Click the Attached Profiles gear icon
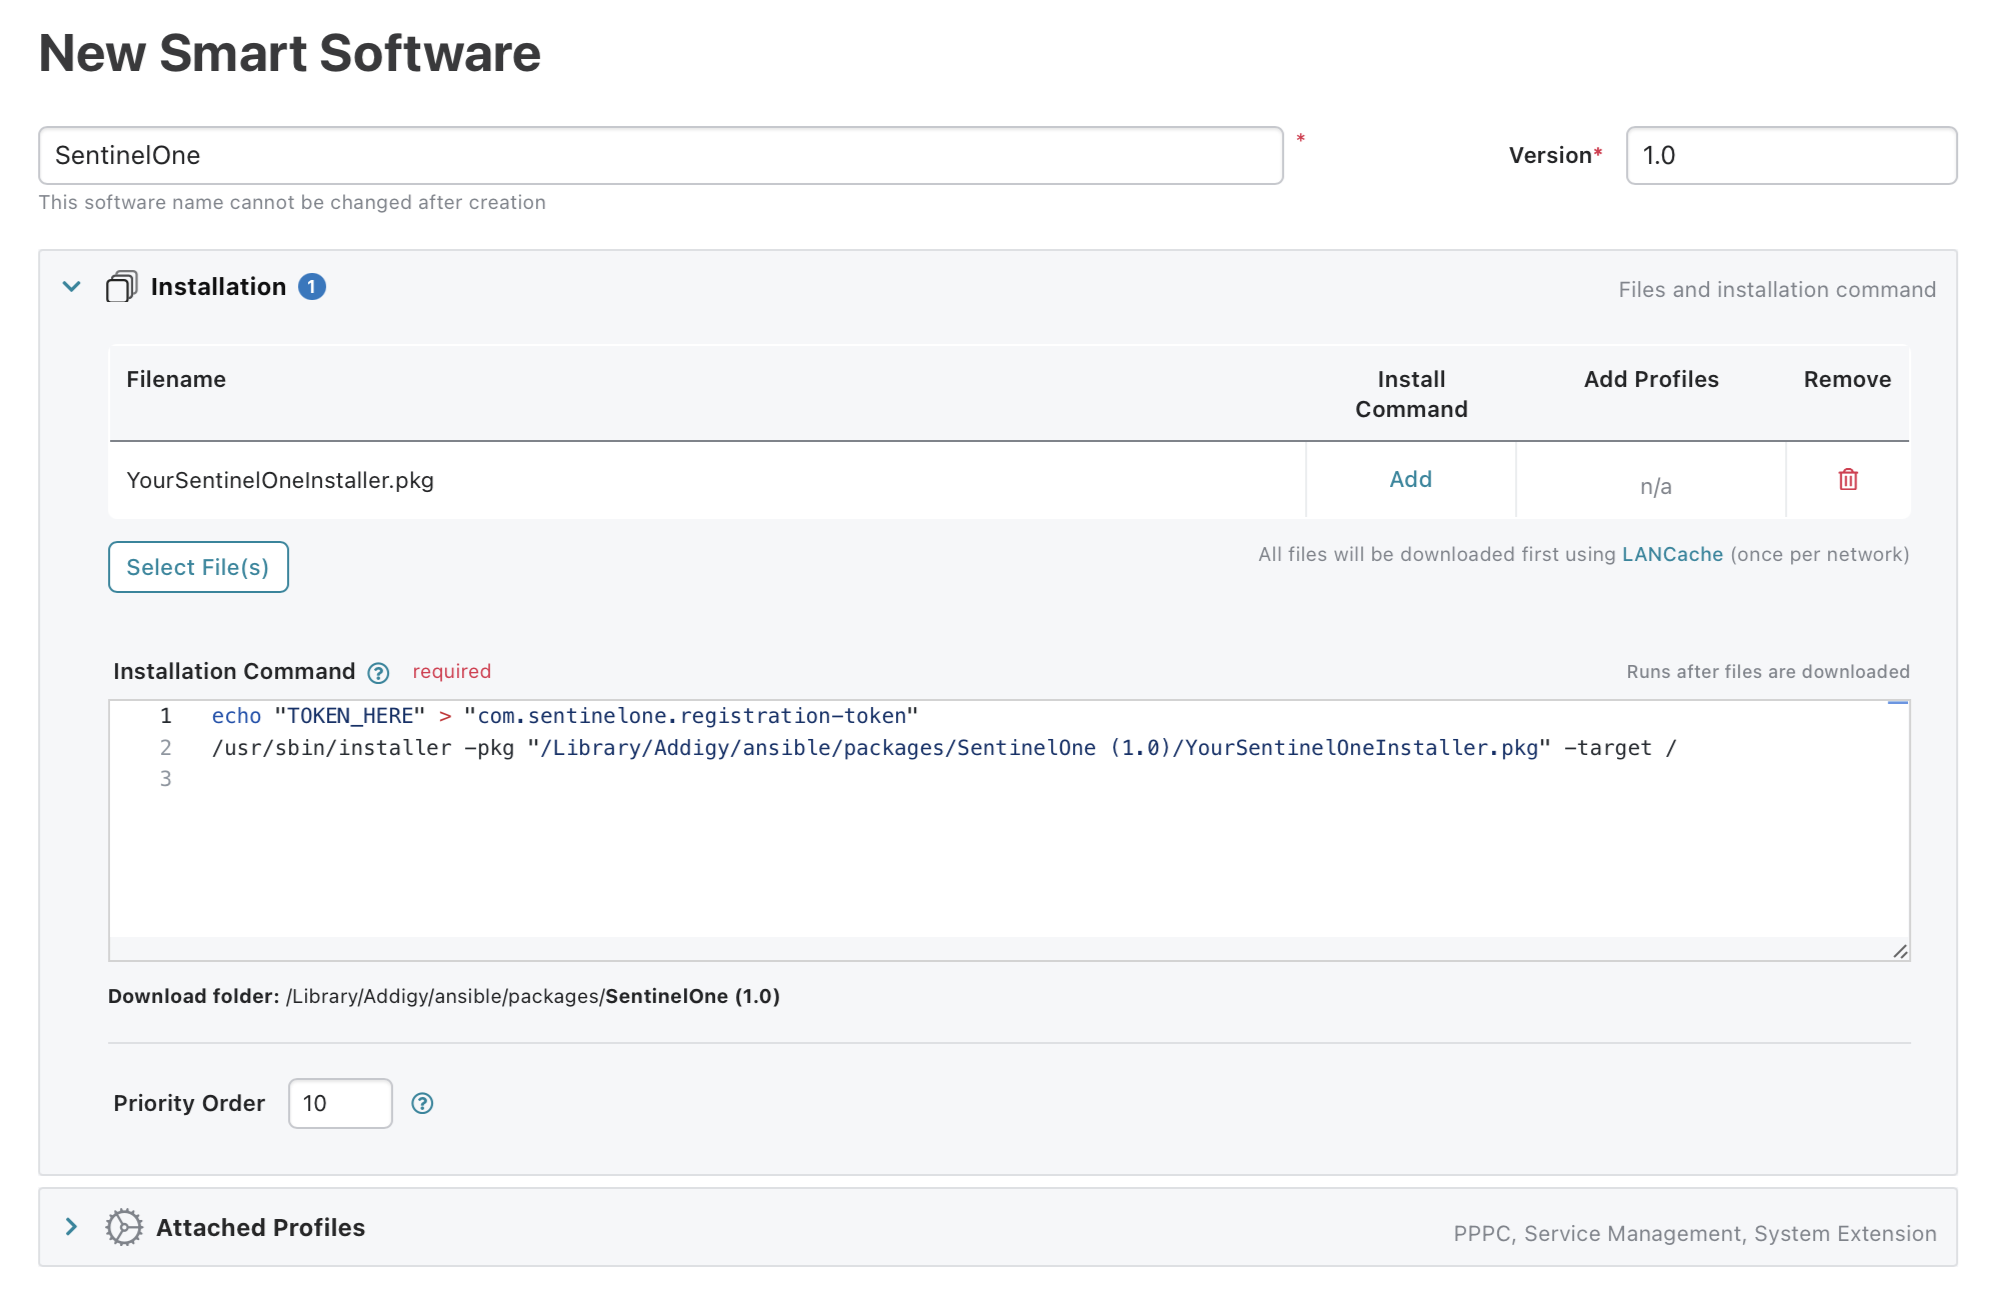This screenshot has width=1996, height=1296. [x=124, y=1227]
